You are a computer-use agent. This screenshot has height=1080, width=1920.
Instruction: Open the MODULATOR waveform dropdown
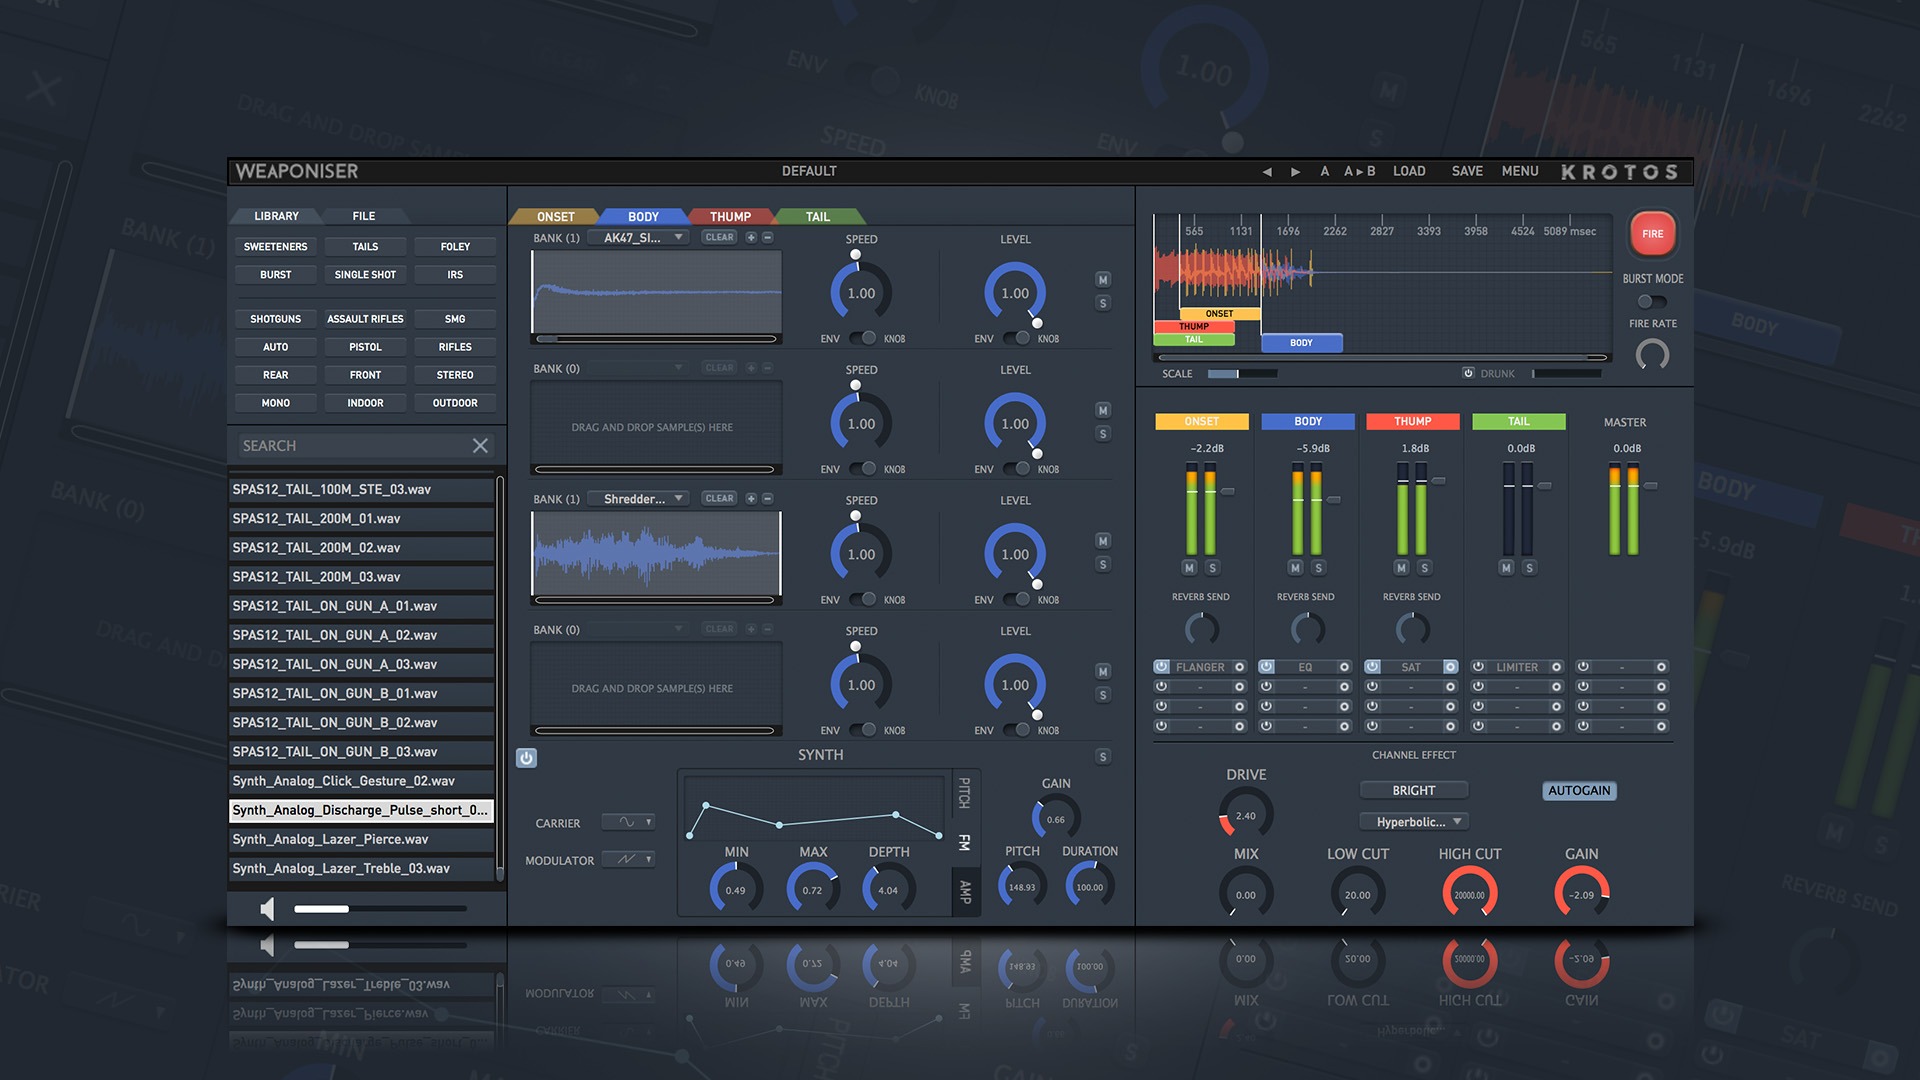click(628, 859)
